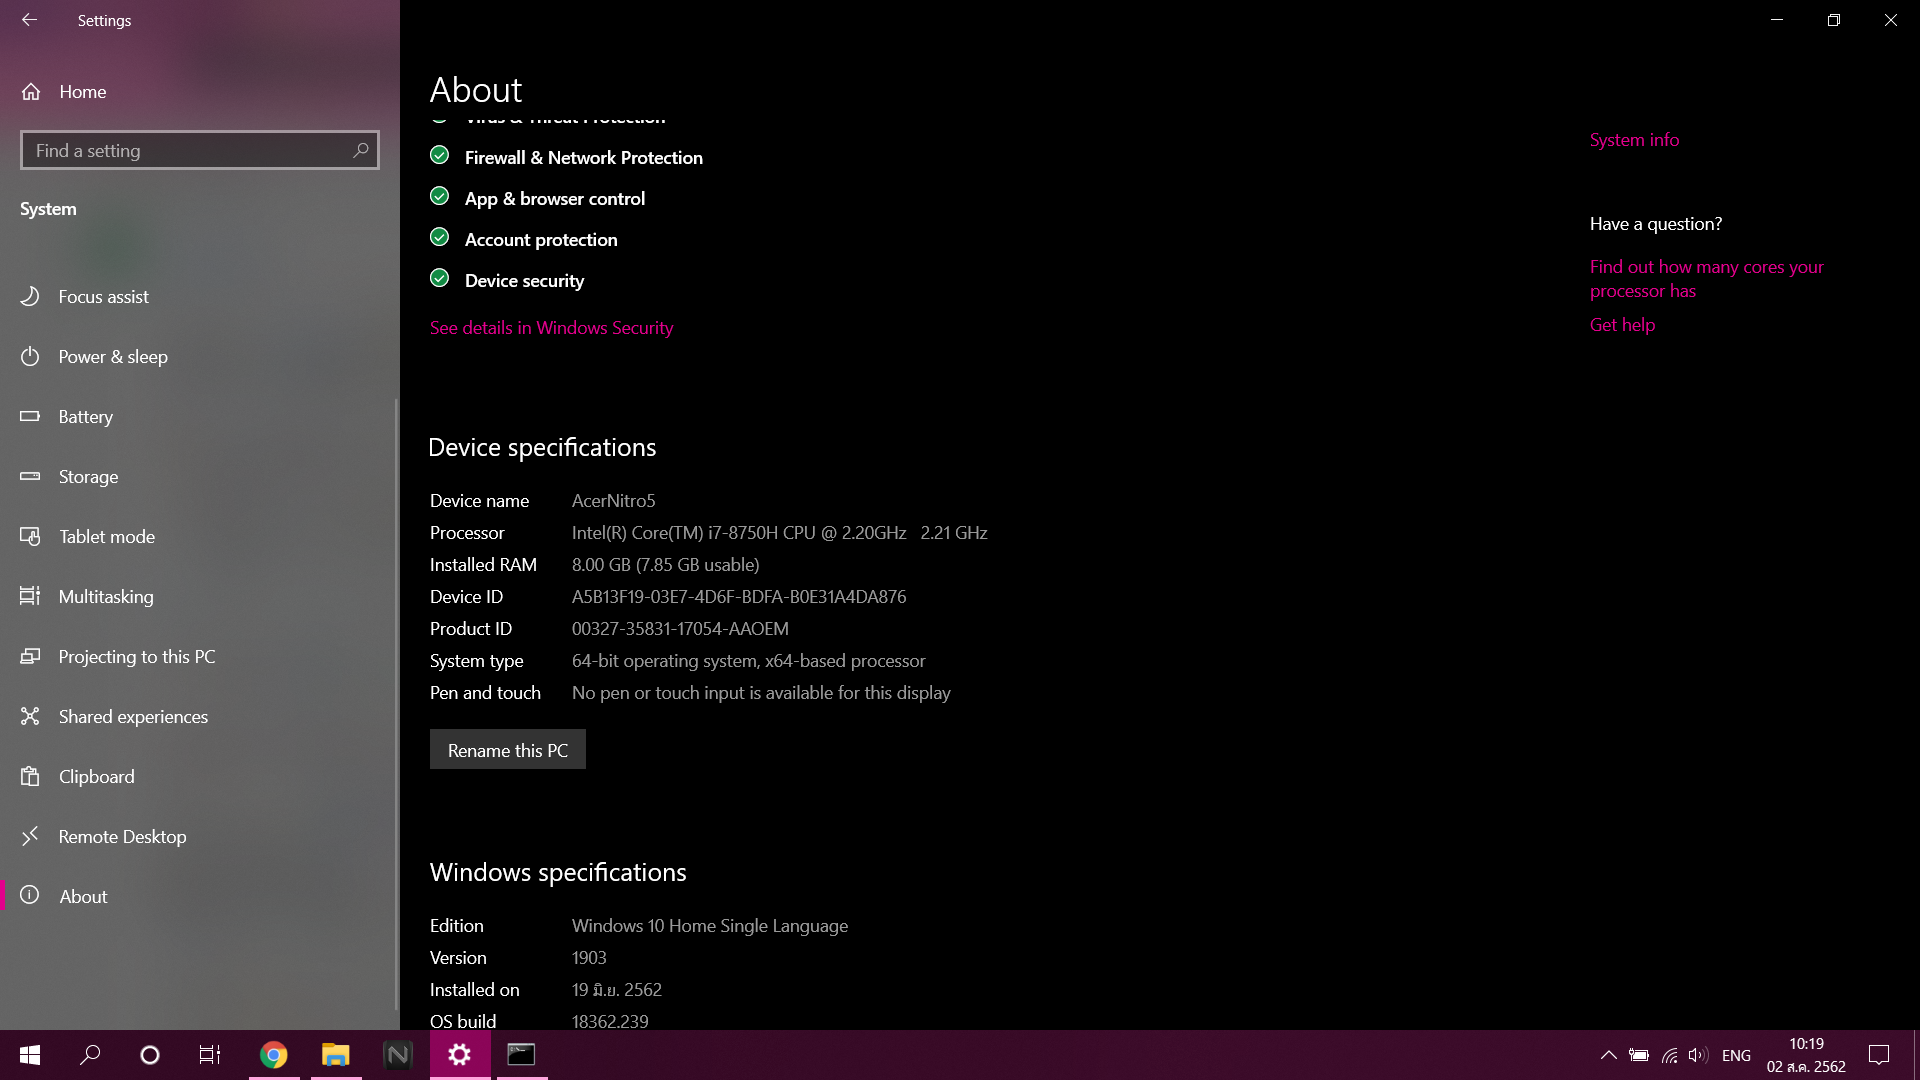This screenshot has height=1080, width=1920.
Task: Open Clipboard settings
Action: [x=96, y=777]
